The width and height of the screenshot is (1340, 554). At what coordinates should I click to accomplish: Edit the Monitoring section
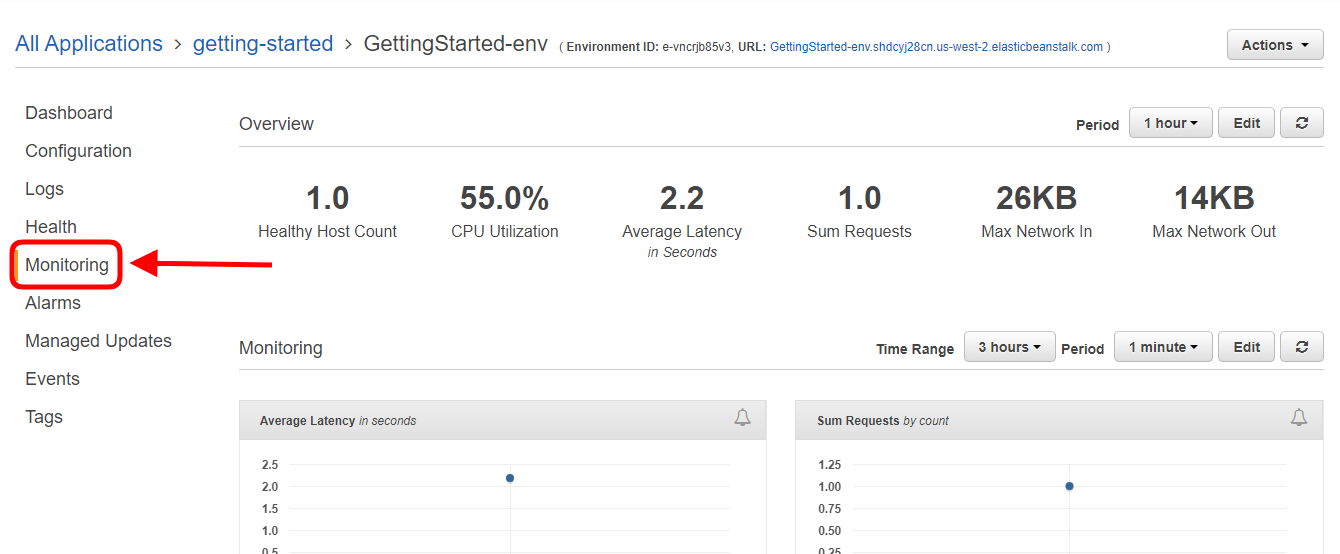coord(1247,347)
